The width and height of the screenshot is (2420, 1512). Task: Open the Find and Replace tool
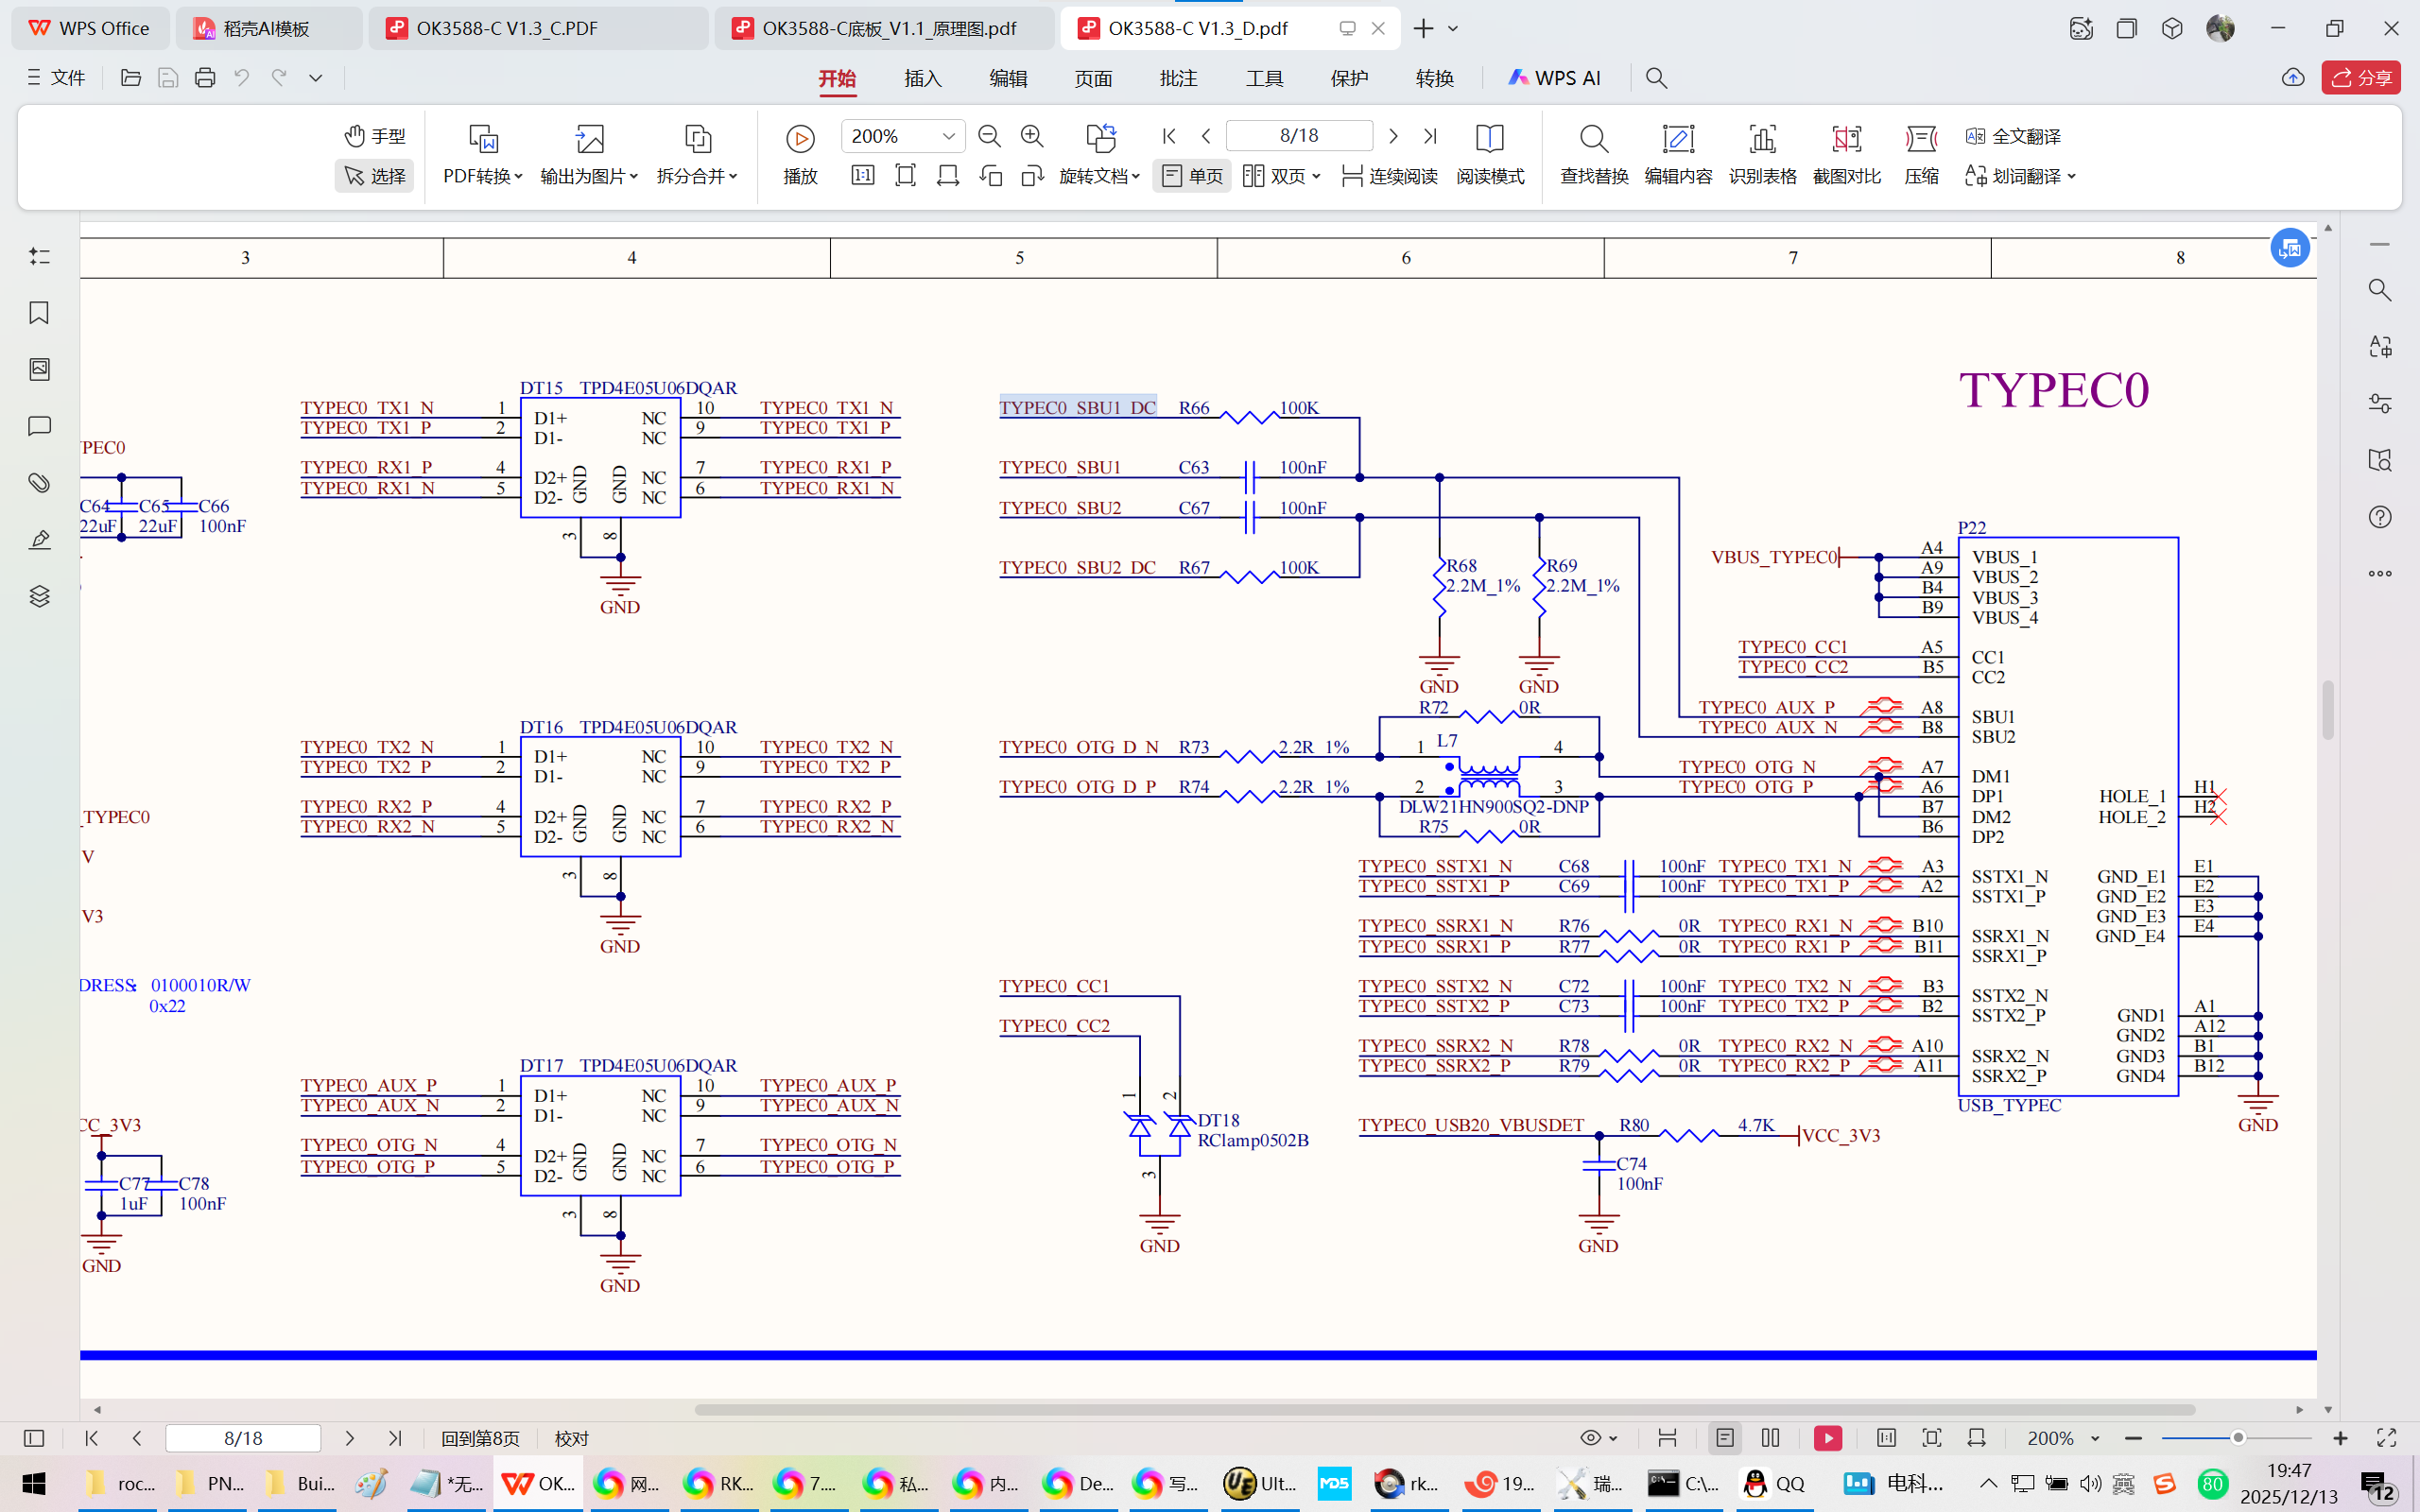(x=1593, y=138)
